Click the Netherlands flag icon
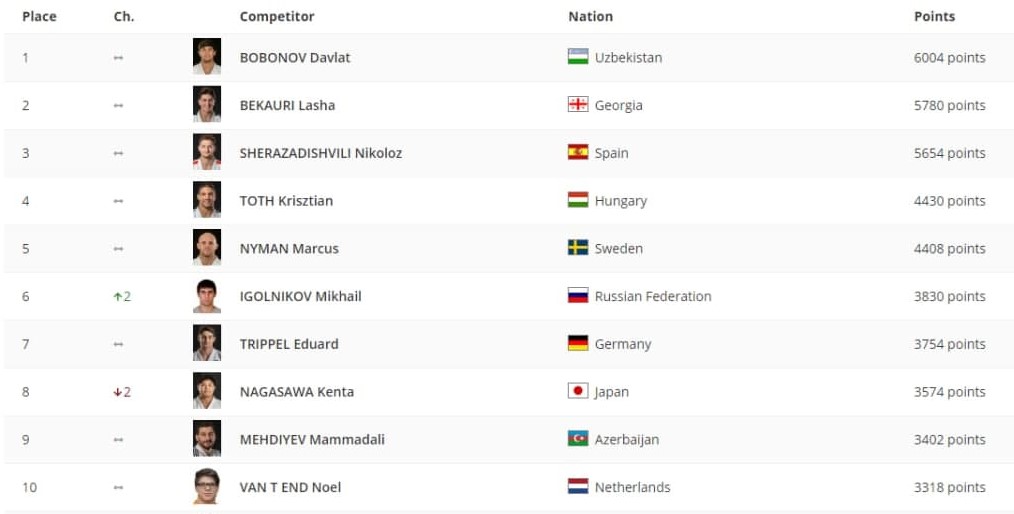Screen dimensions: 1014x514 point(578,487)
